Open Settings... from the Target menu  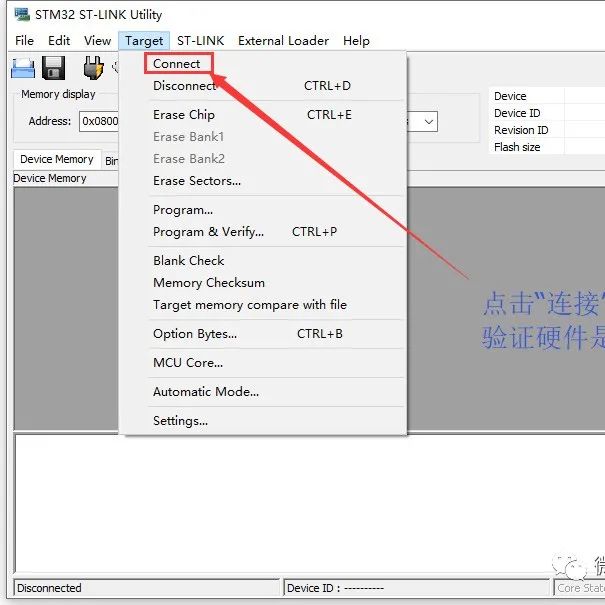(262, 421)
